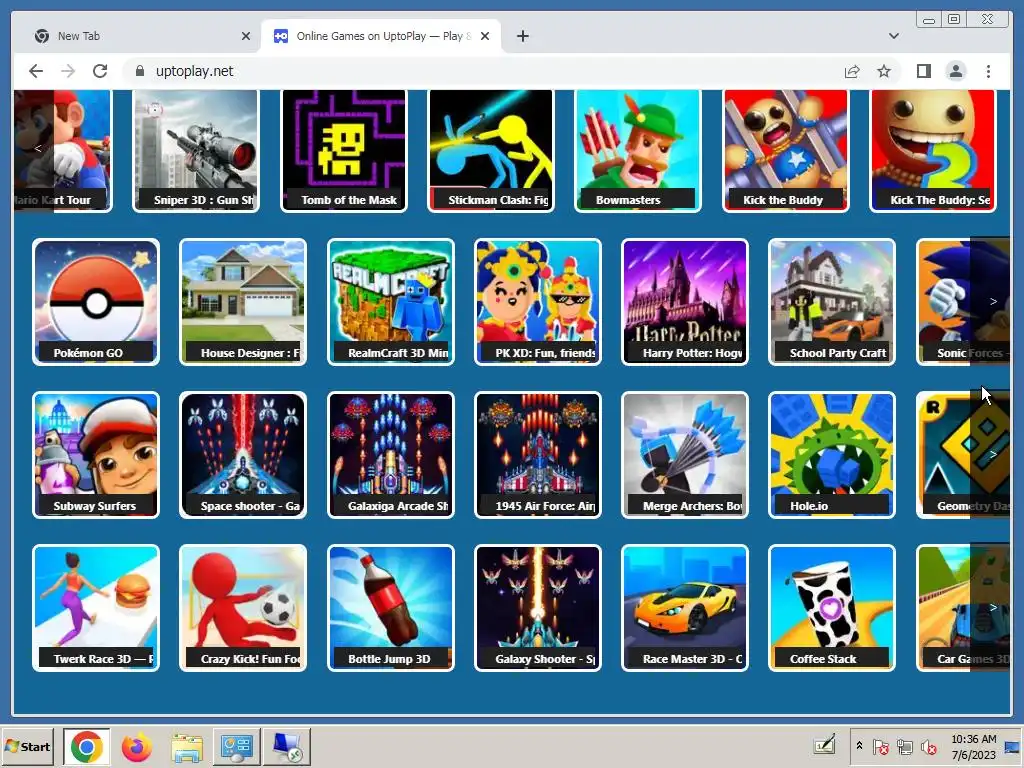Play Stickman Clash game
1024x768 pixels.
point(490,150)
